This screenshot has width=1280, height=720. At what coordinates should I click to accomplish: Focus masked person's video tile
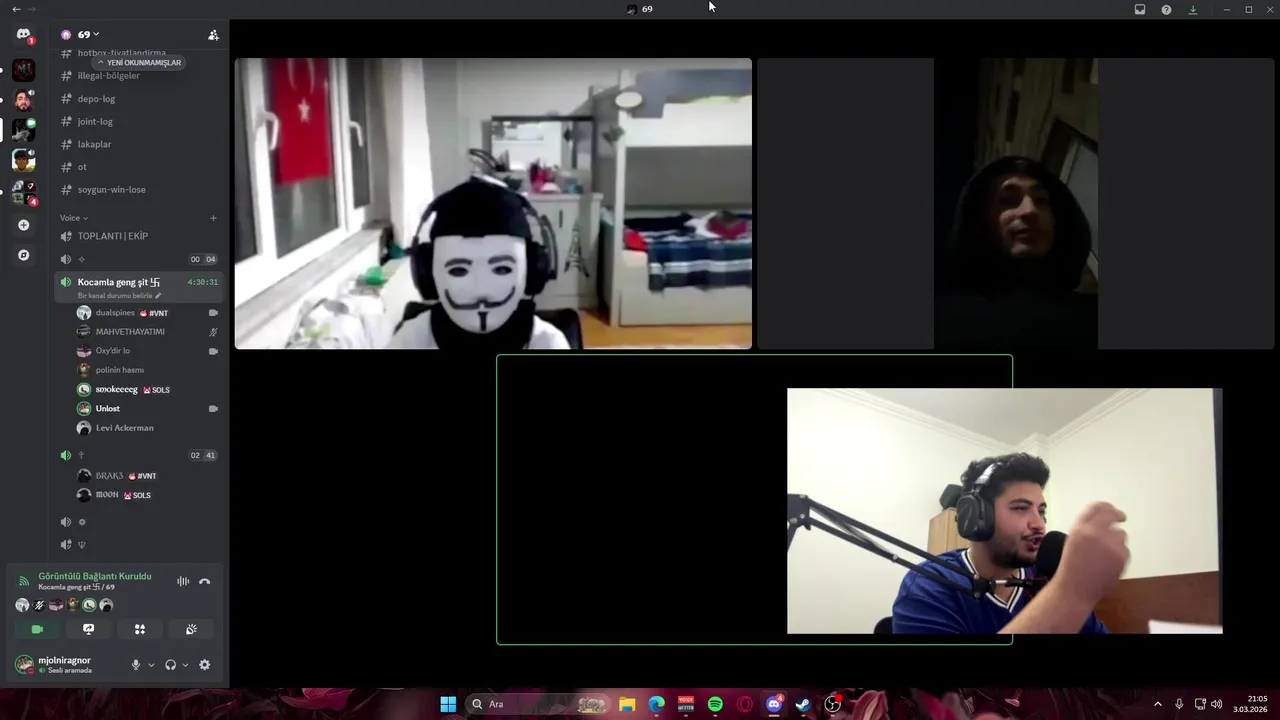pyautogui.click(x=493, y=203)
